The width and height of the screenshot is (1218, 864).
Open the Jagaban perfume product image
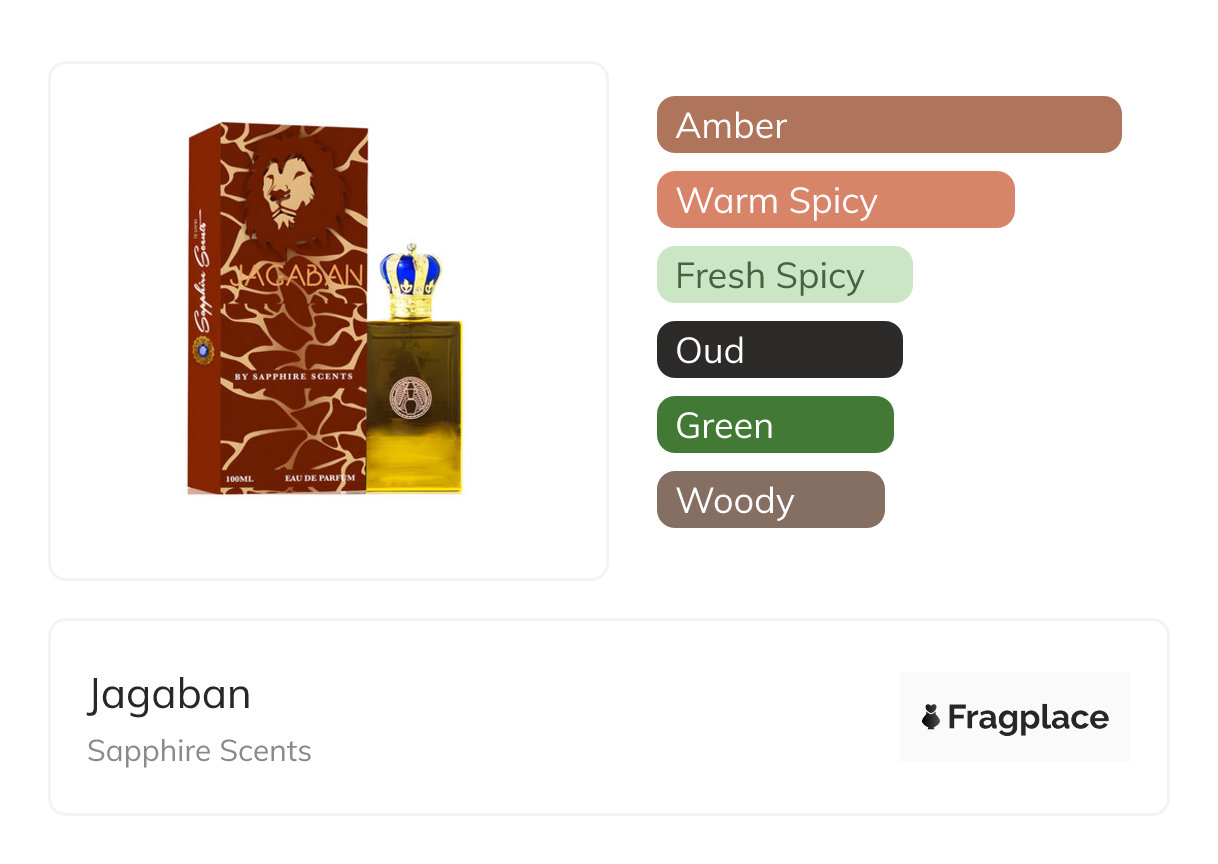tap(326, 308)
